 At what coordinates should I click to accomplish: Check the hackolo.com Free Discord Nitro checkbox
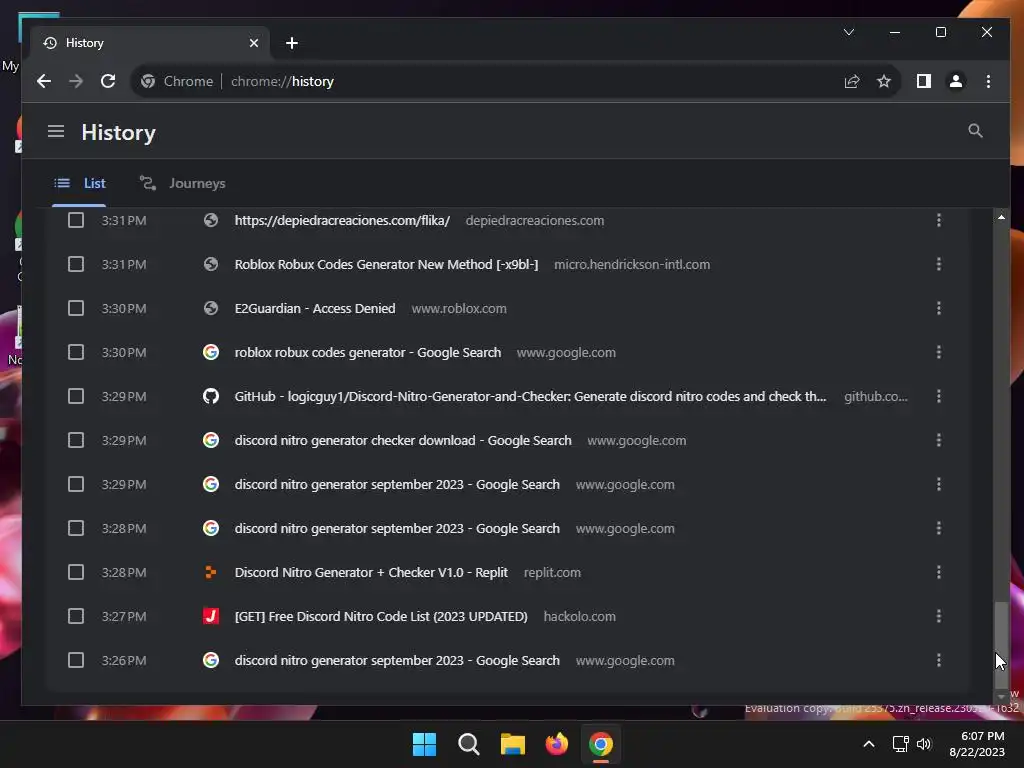pyautogui.click(x=76, y=616)
